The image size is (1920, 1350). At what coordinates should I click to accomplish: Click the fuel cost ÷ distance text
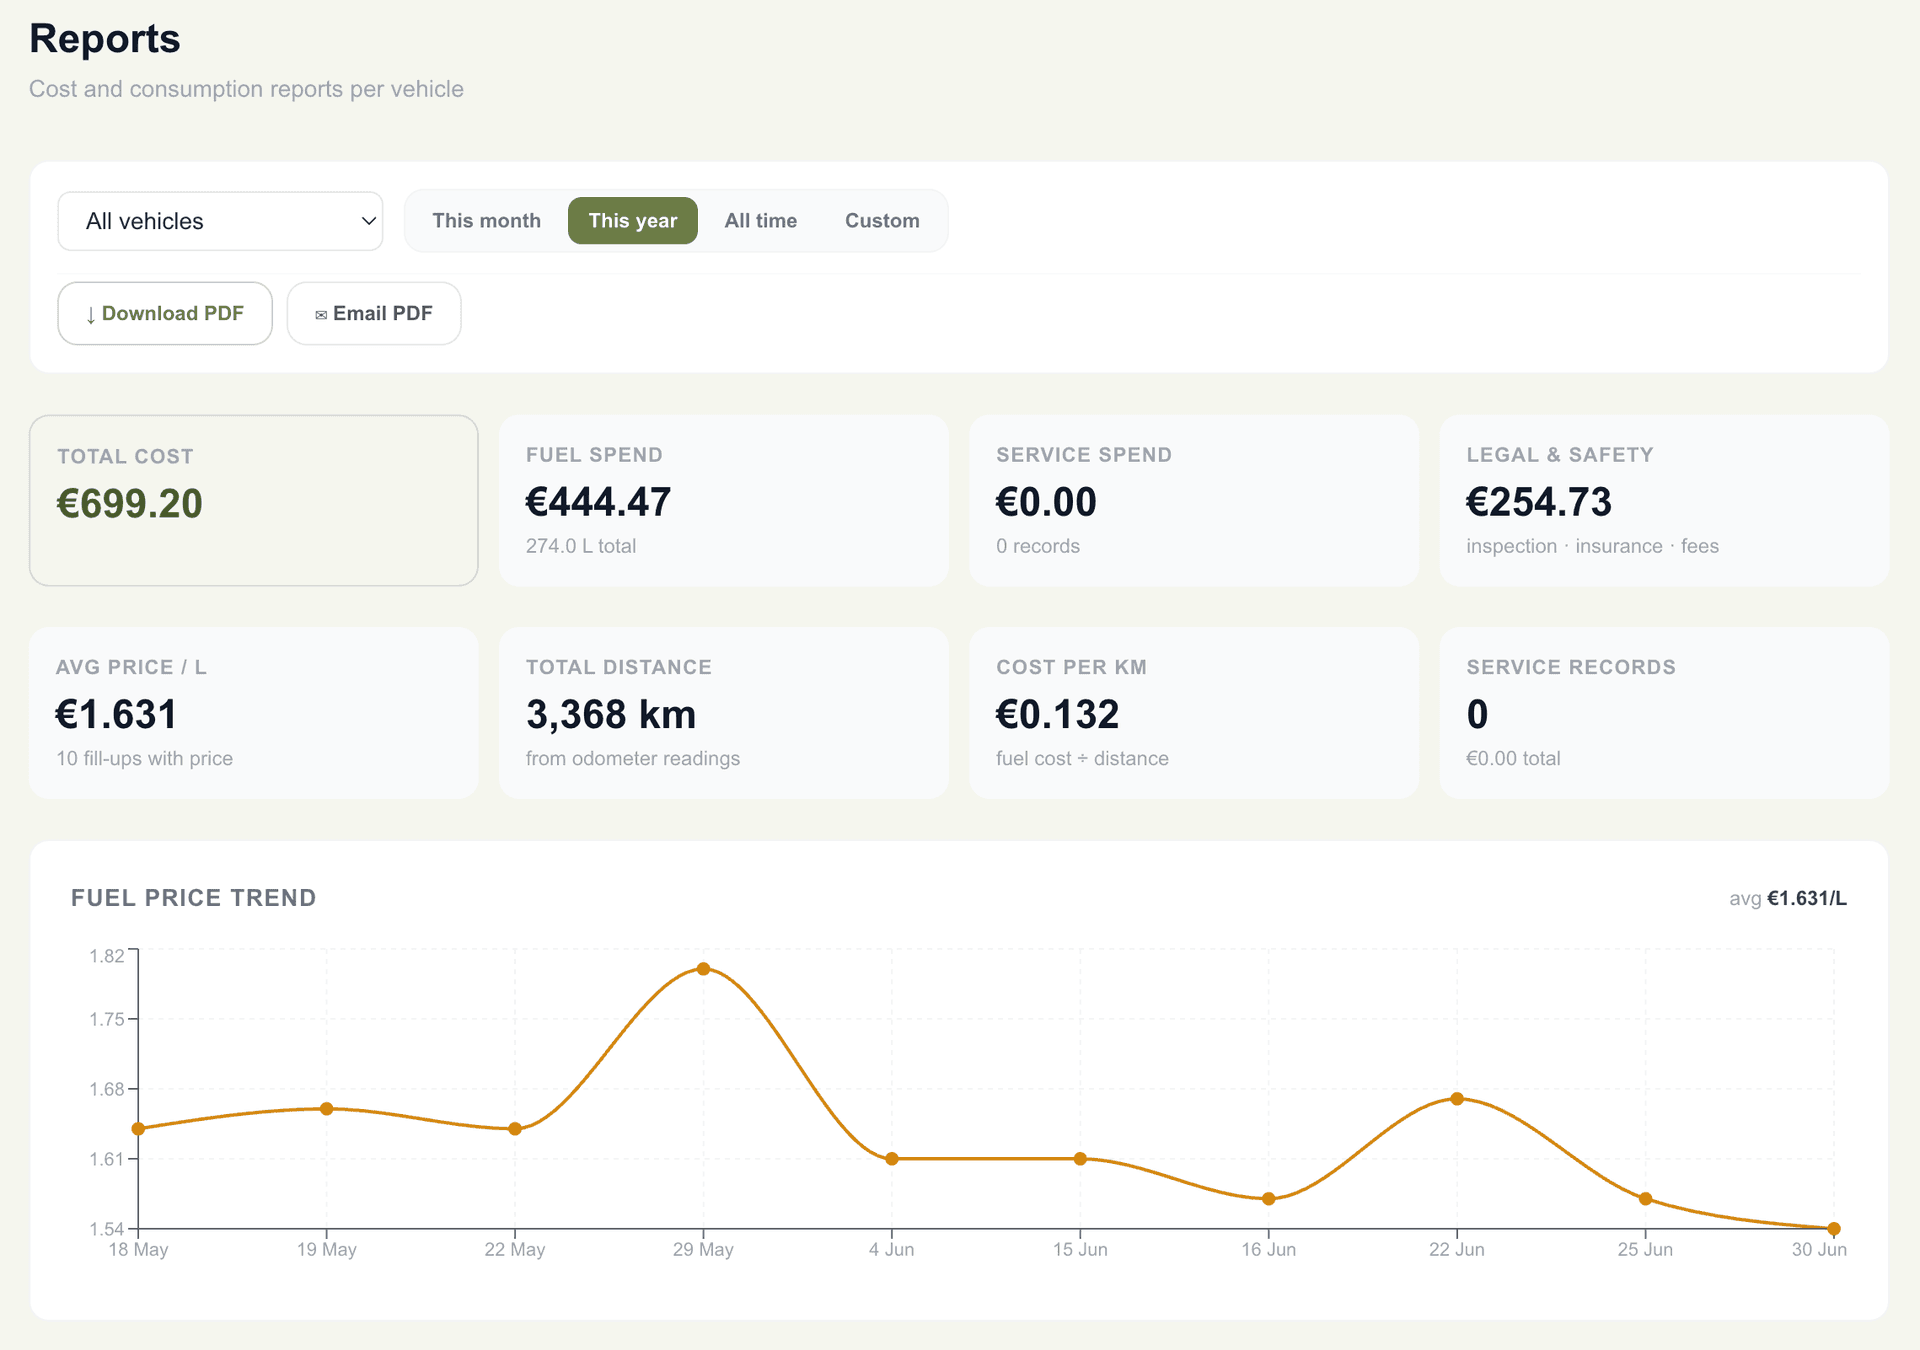point(1082,758)
